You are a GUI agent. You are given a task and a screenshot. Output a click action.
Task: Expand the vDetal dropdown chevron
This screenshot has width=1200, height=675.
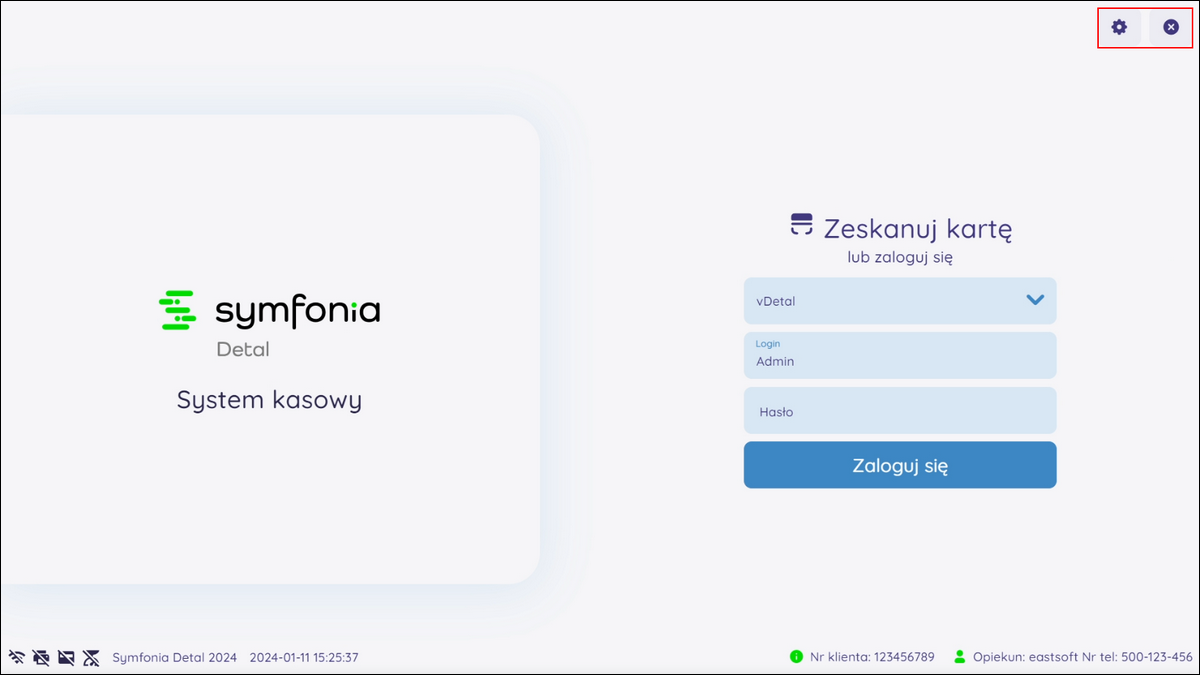(1035, 300)
